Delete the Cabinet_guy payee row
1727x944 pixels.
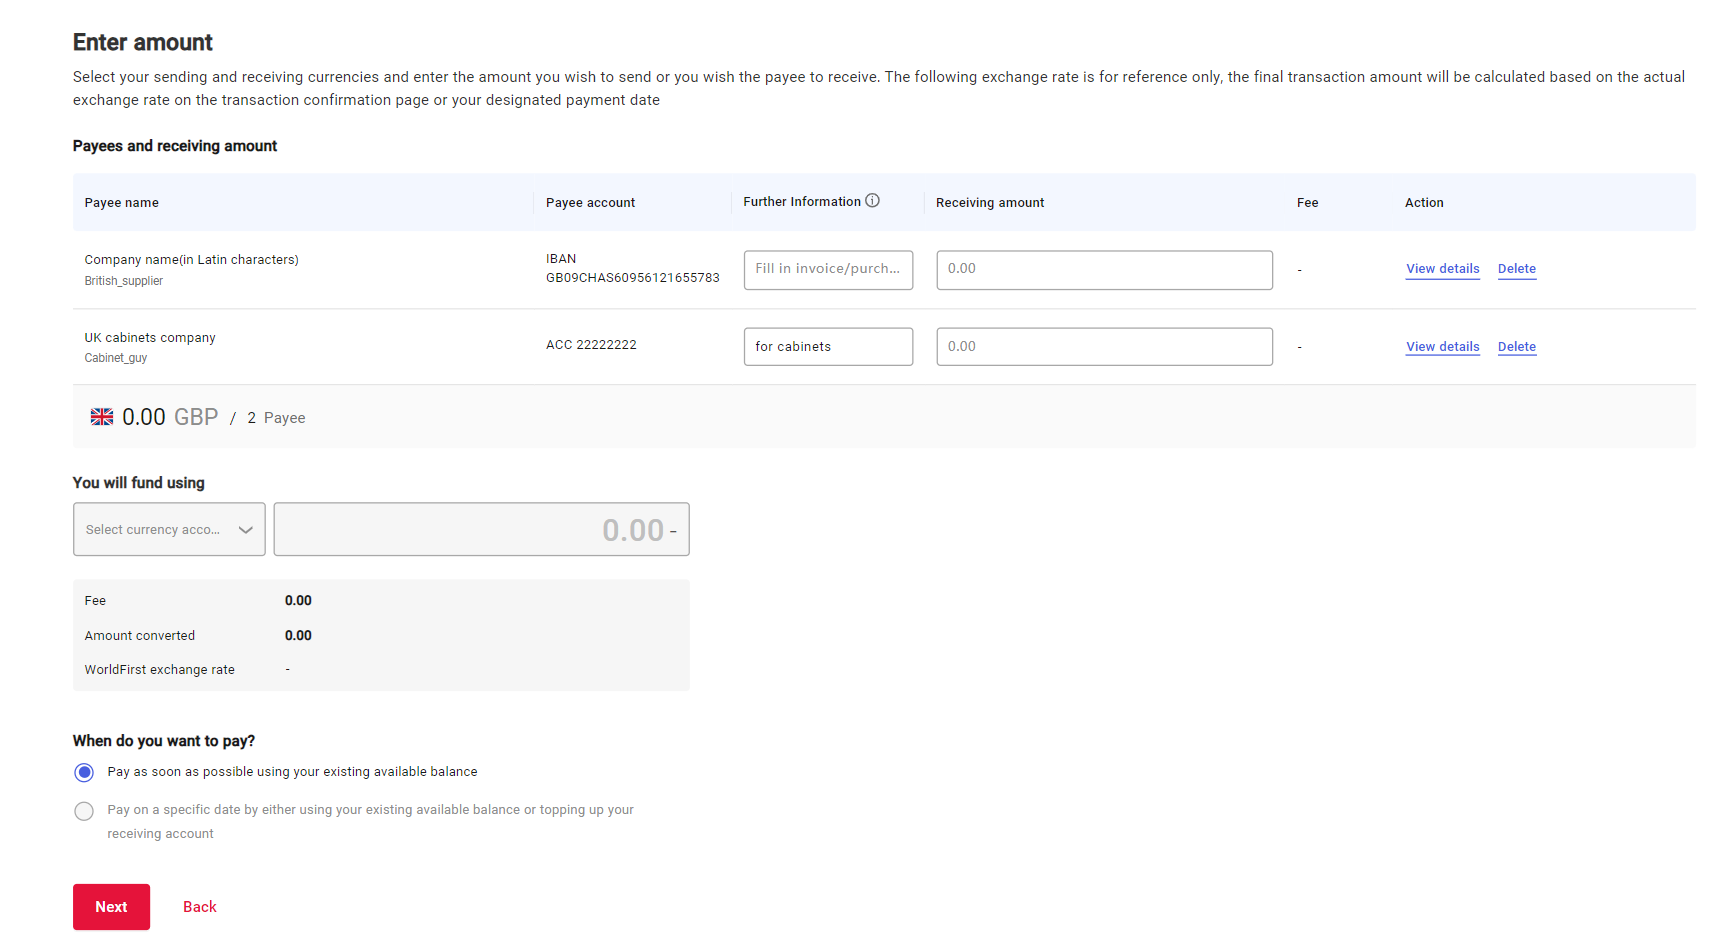(x=1516, y=347)
